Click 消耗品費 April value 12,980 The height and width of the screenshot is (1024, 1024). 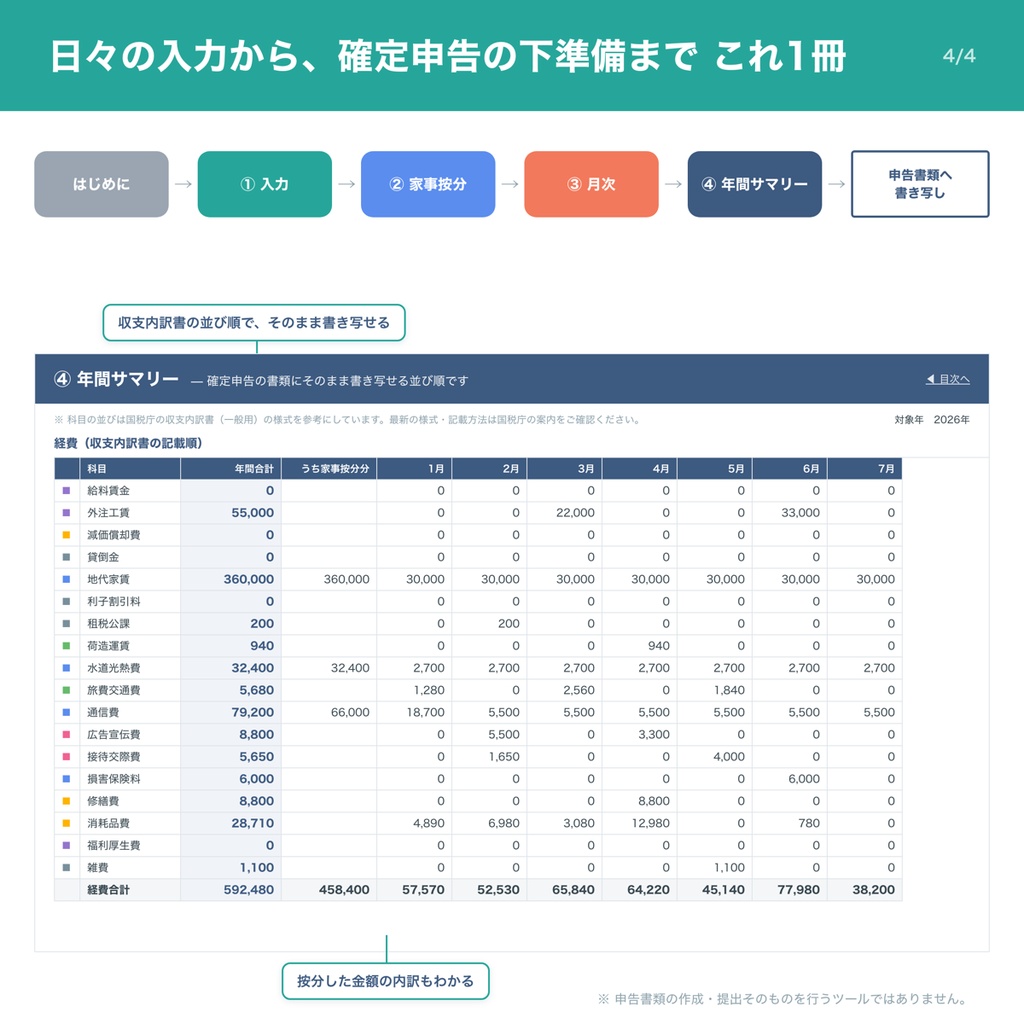pos(650,824)
